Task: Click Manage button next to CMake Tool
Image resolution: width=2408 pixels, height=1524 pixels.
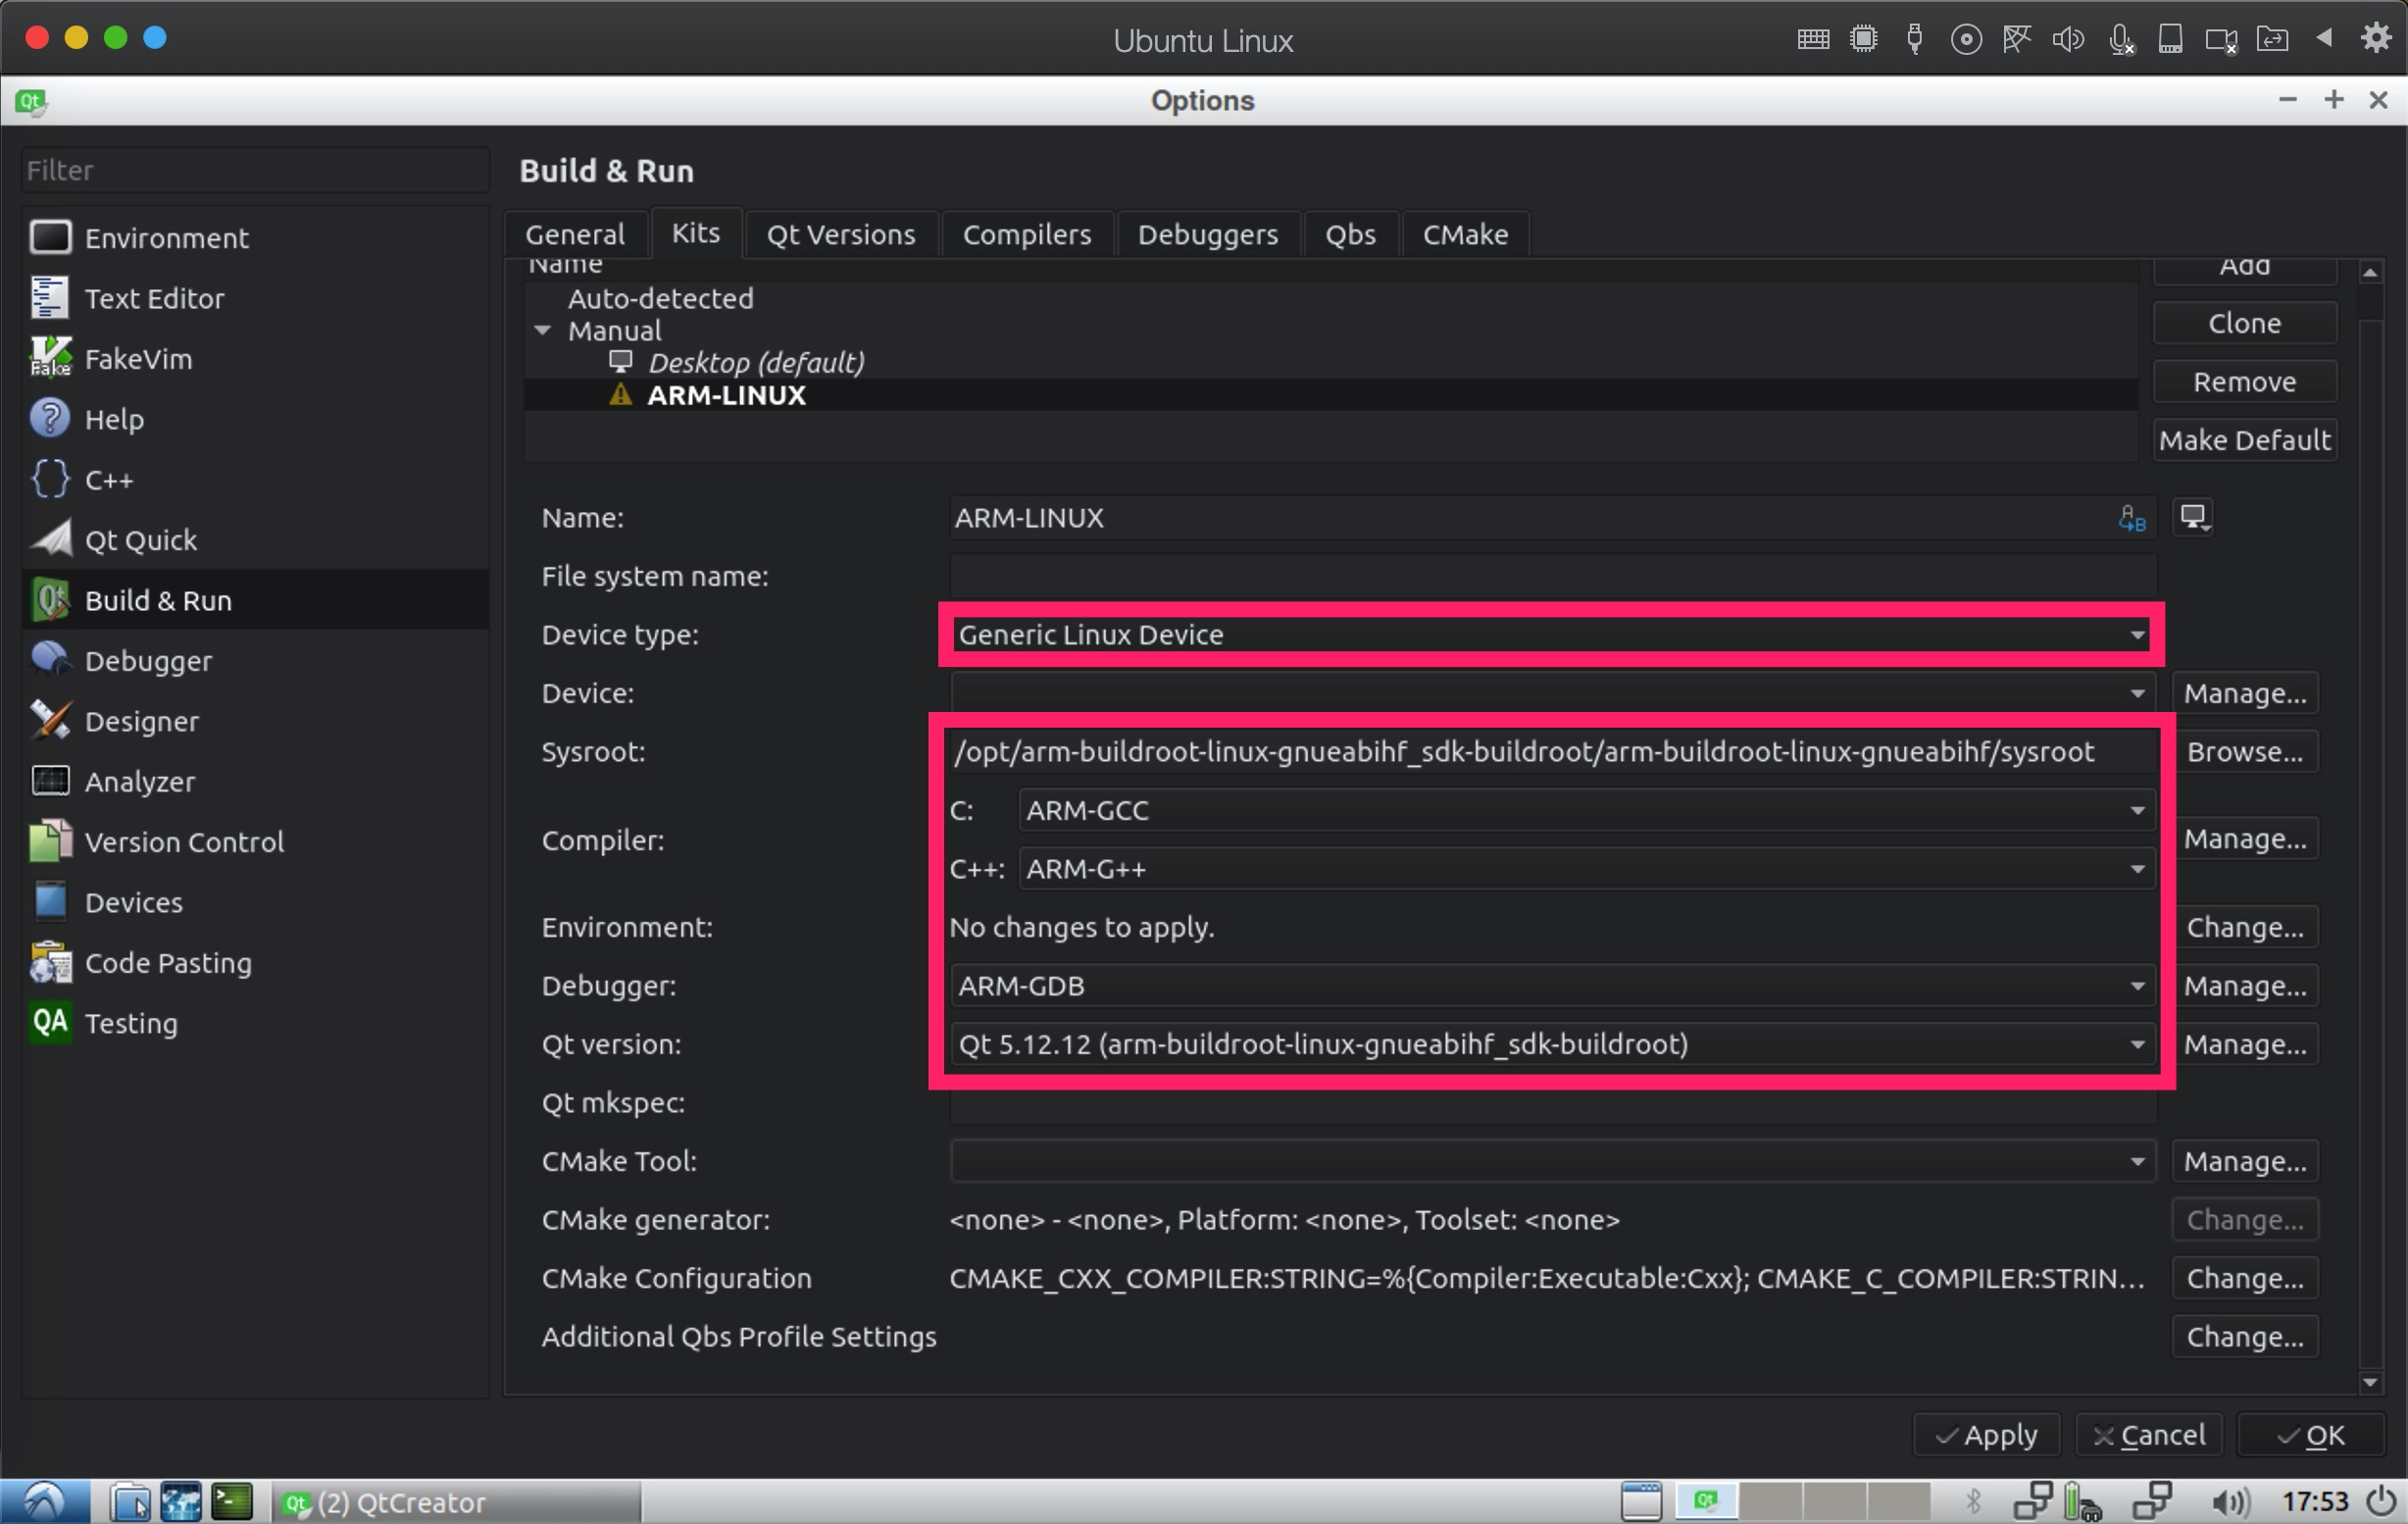Action: tap(2245, 1161)
